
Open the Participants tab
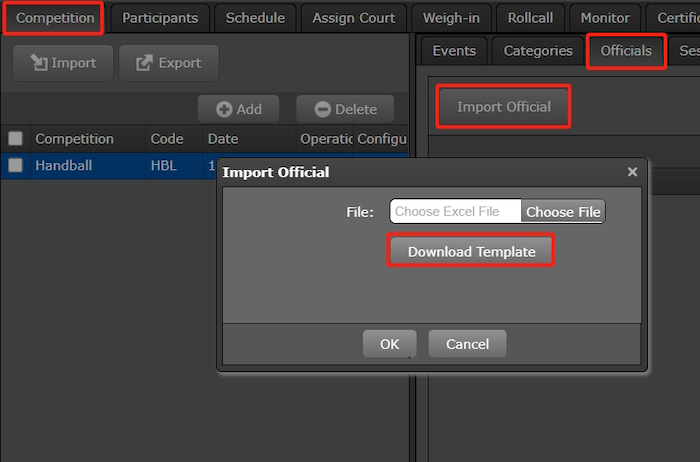[160, 18]
